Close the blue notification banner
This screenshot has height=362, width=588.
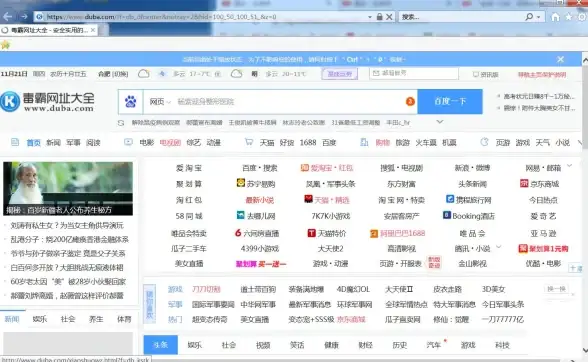click(561, 59)
